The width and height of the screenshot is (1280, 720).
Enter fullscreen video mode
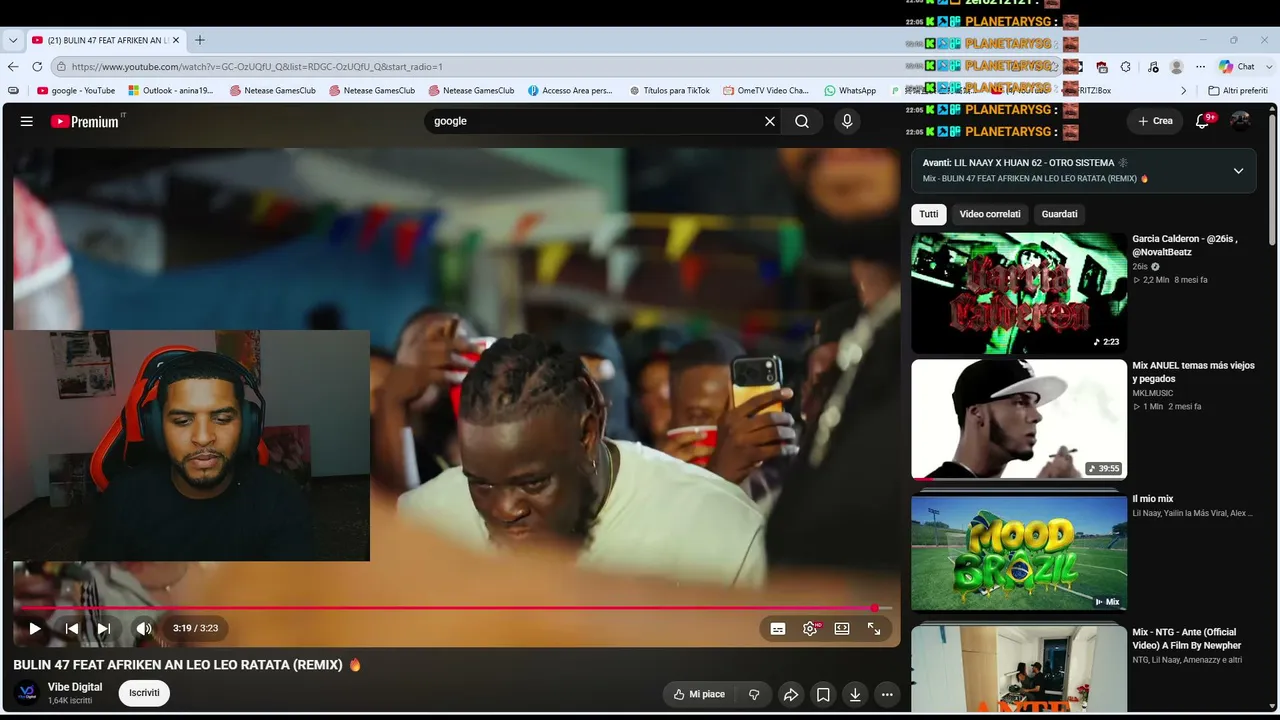[x=874, y=629]
